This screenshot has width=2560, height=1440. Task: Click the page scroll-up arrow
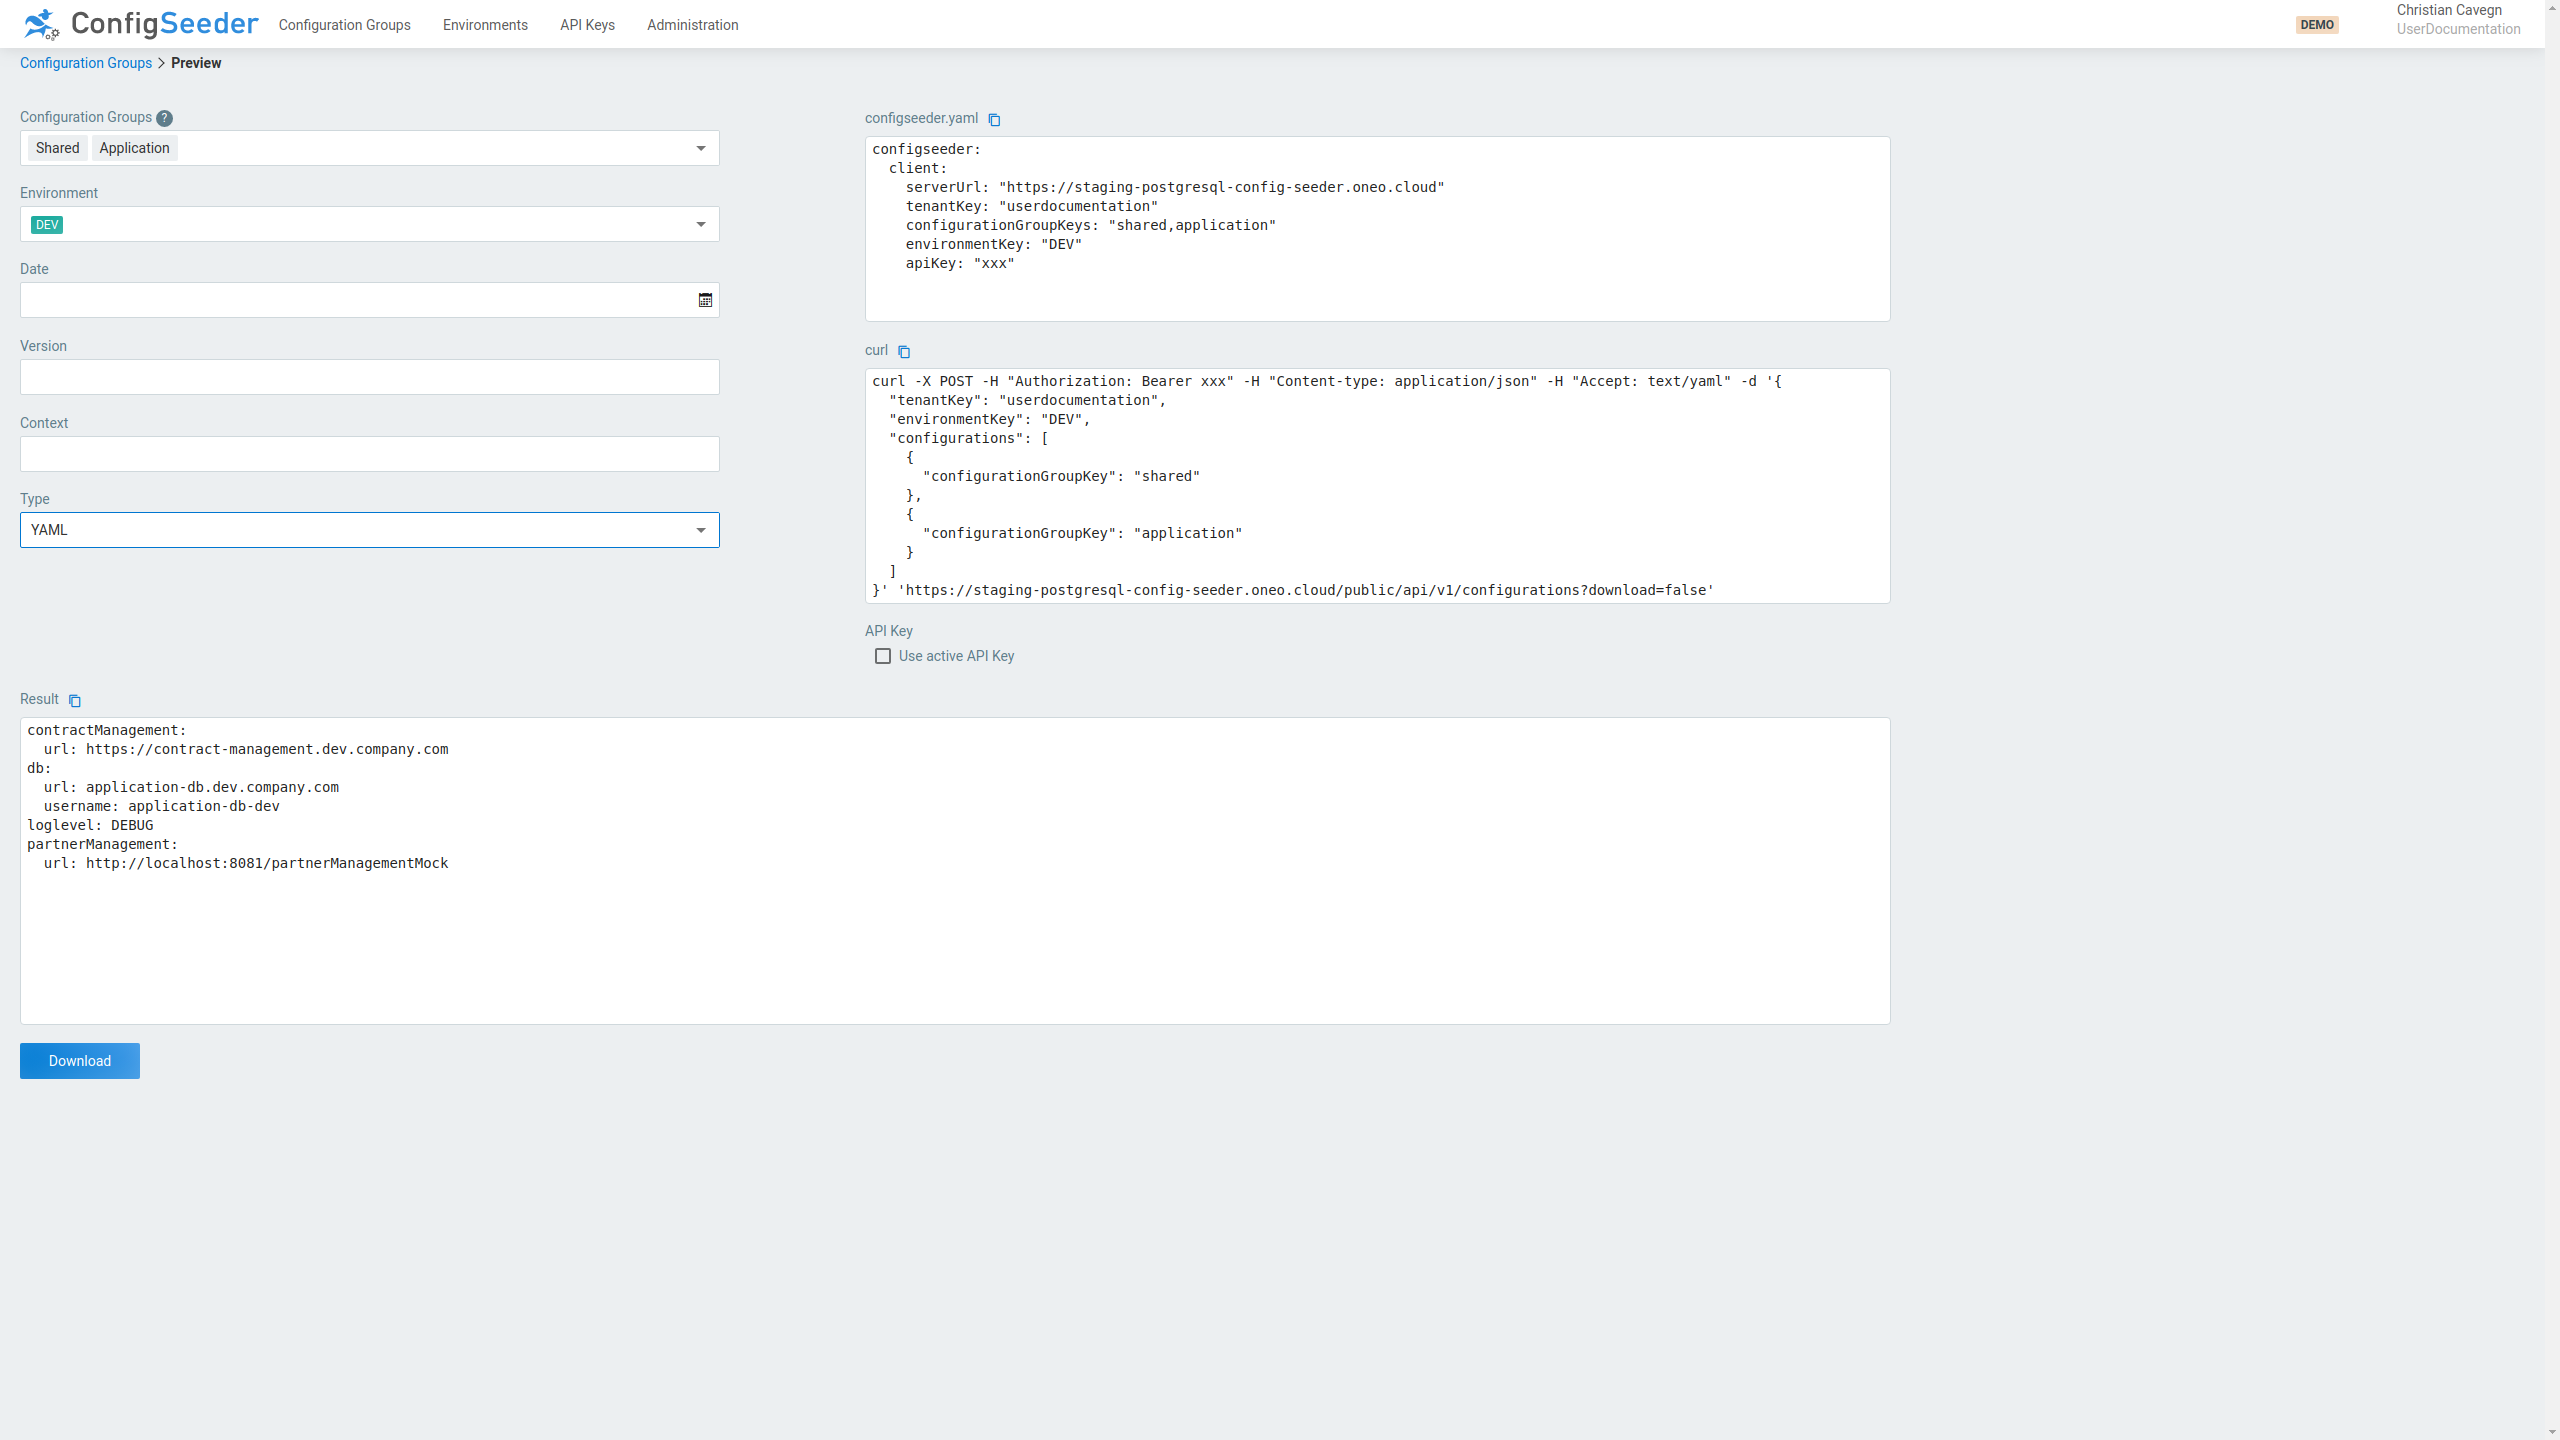(x=2553, y=7)
